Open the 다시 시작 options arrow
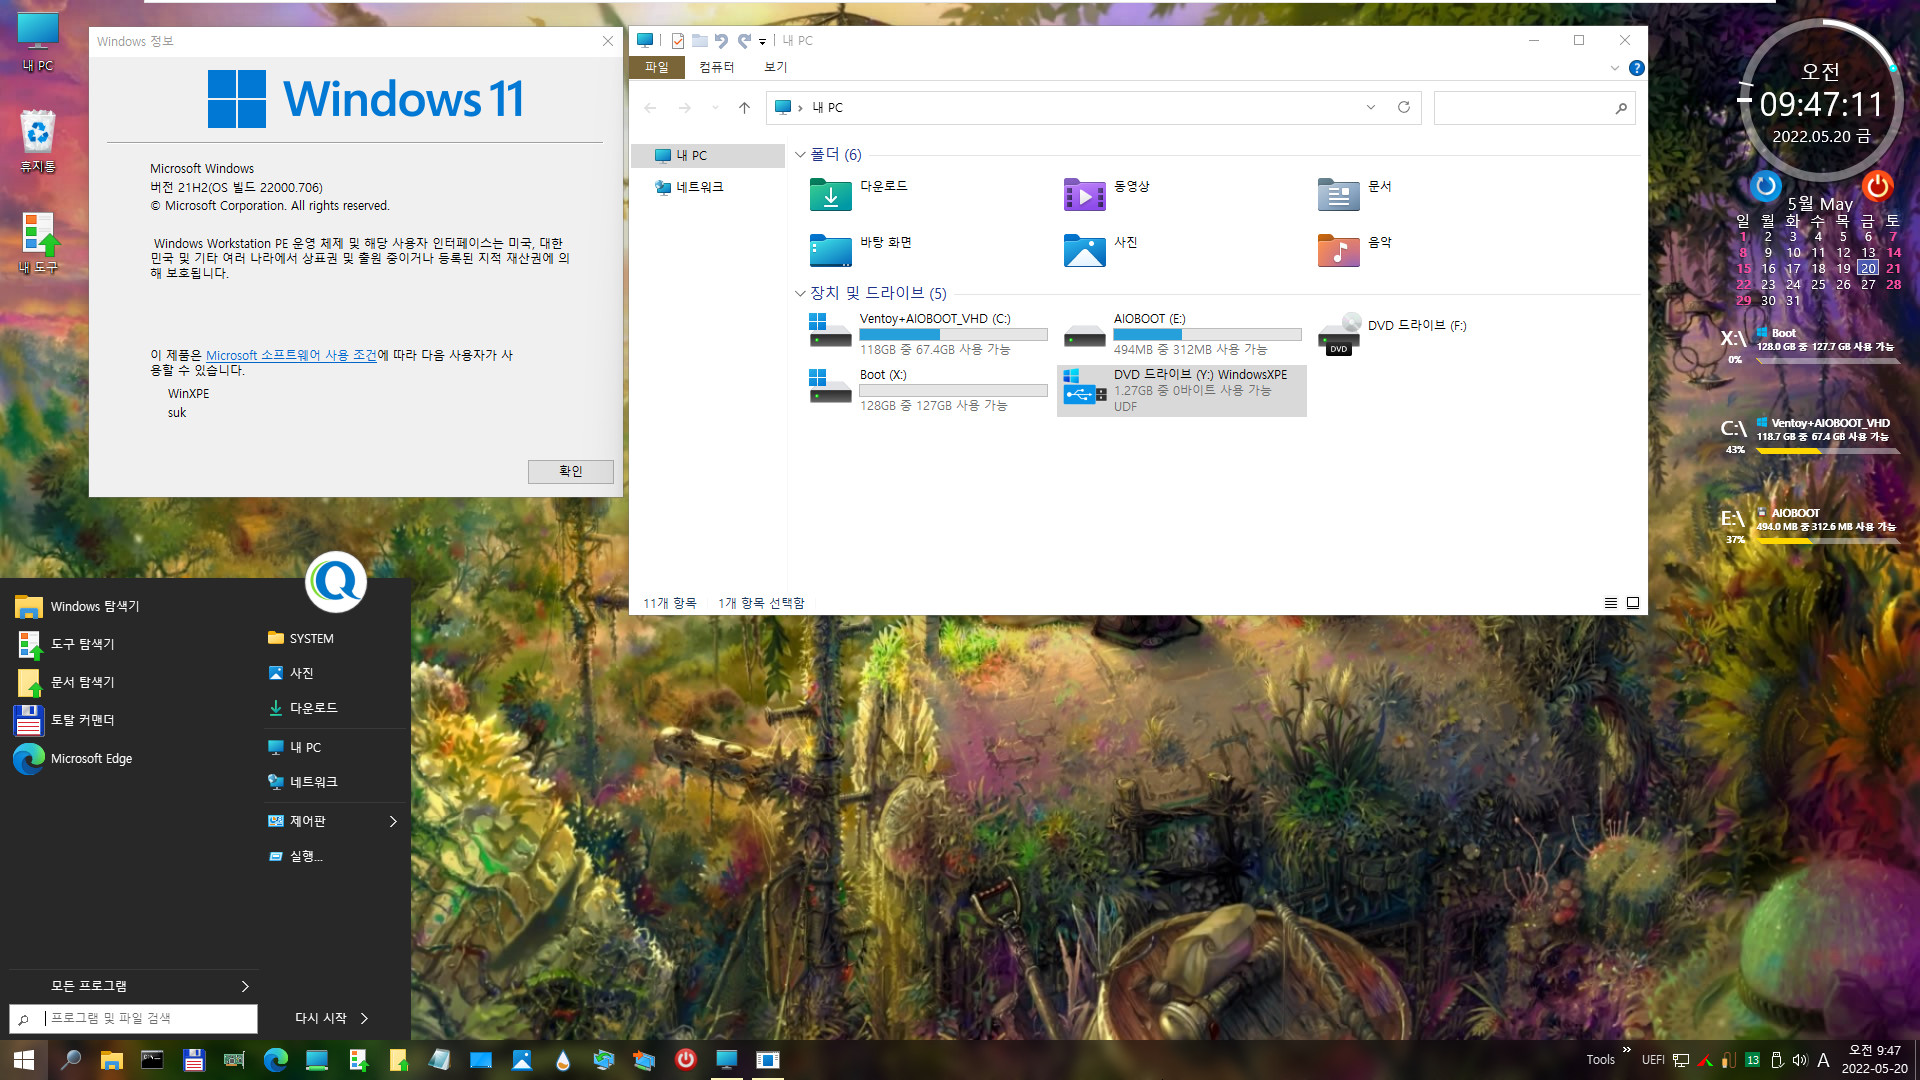The height and width of the screenshot is (1080, 1920). [x=364, y=1018]
